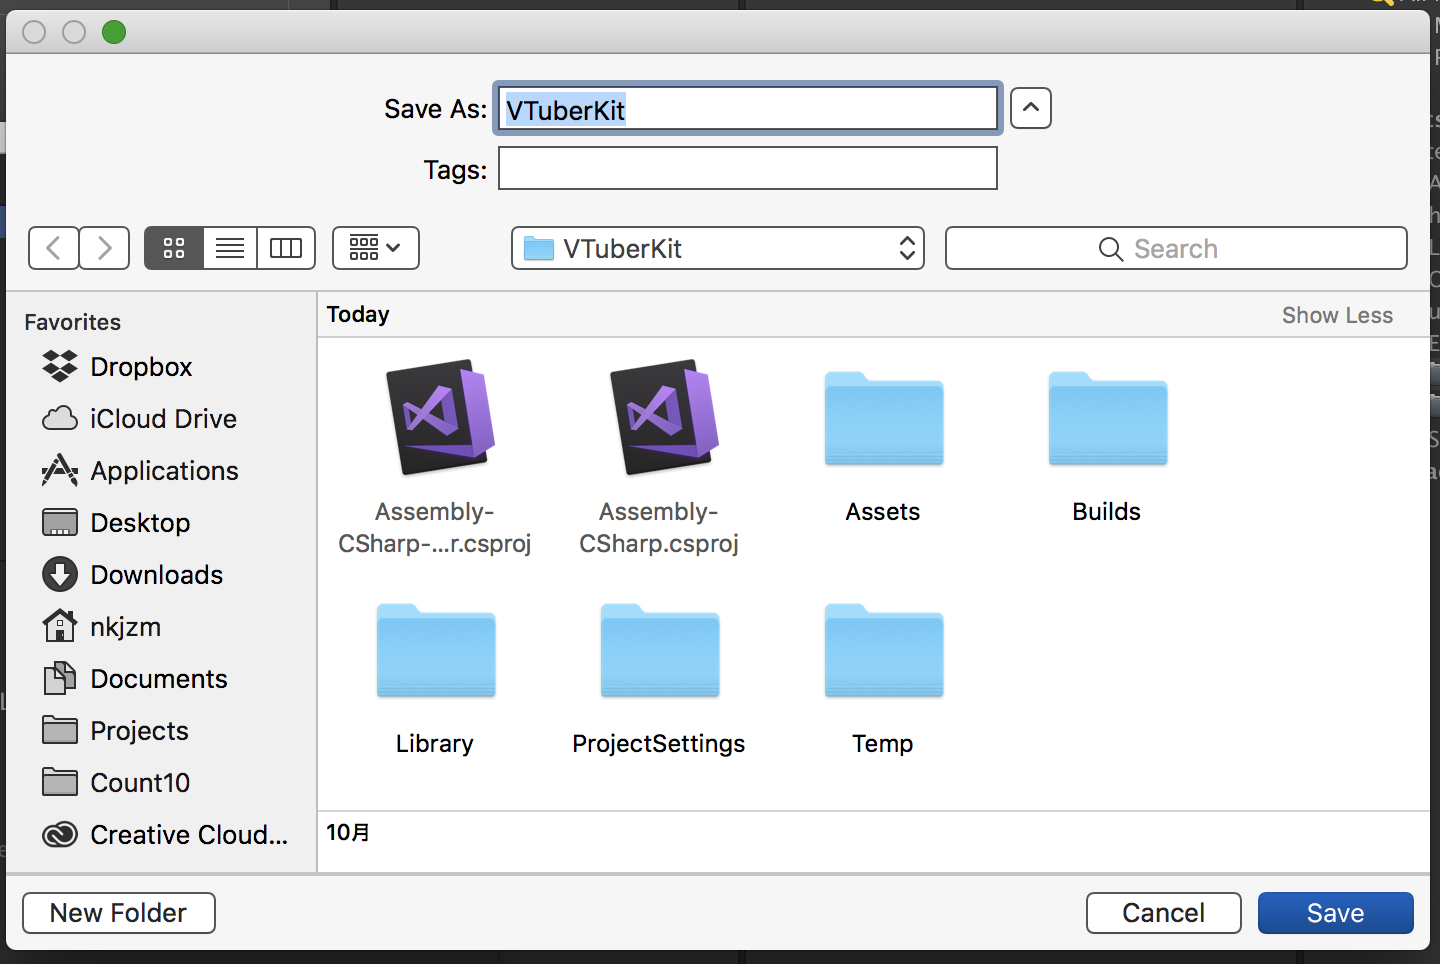Click the Tags input field
The width and height of the screenshot is (1440, 964).
(748, 168)
